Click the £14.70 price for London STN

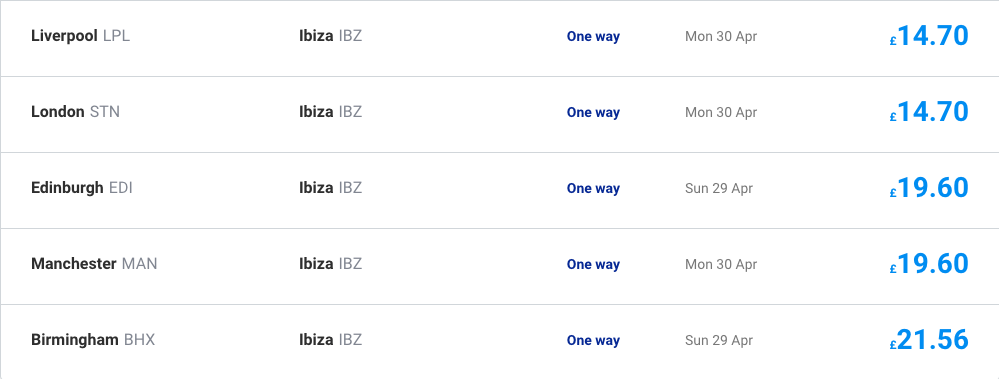pyautogui.click(x=929, y=112)
